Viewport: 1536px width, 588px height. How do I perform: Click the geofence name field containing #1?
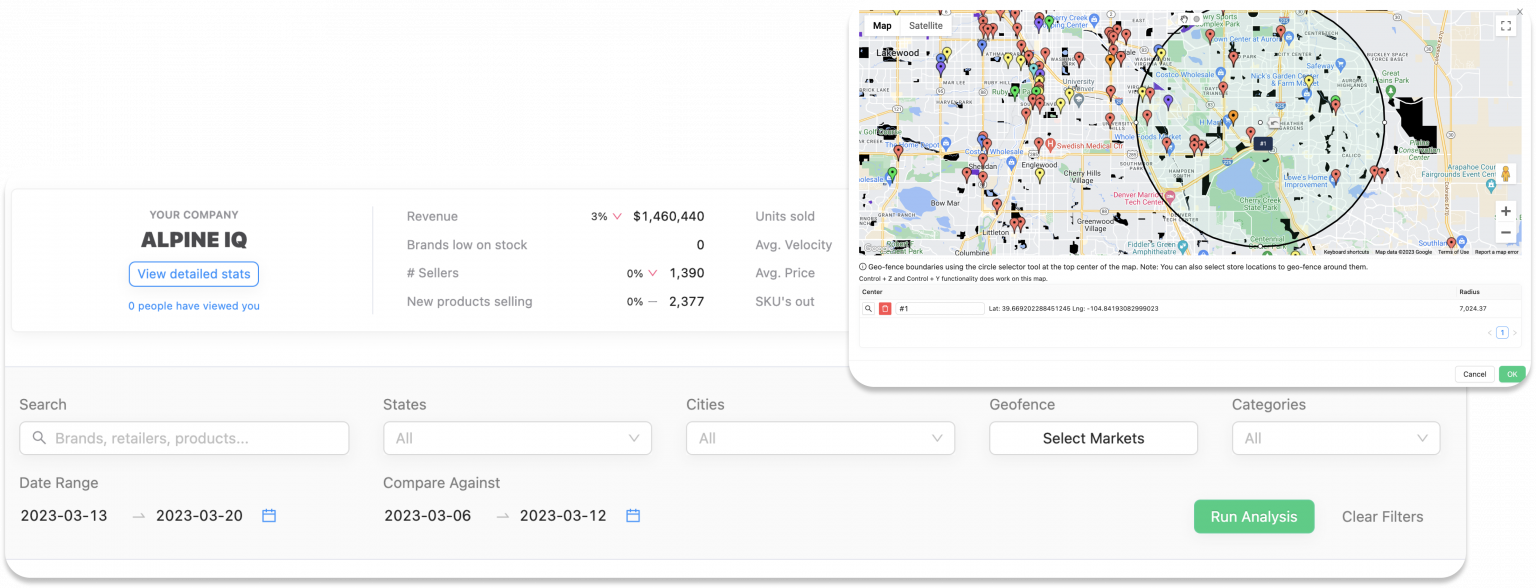point(940,309)
